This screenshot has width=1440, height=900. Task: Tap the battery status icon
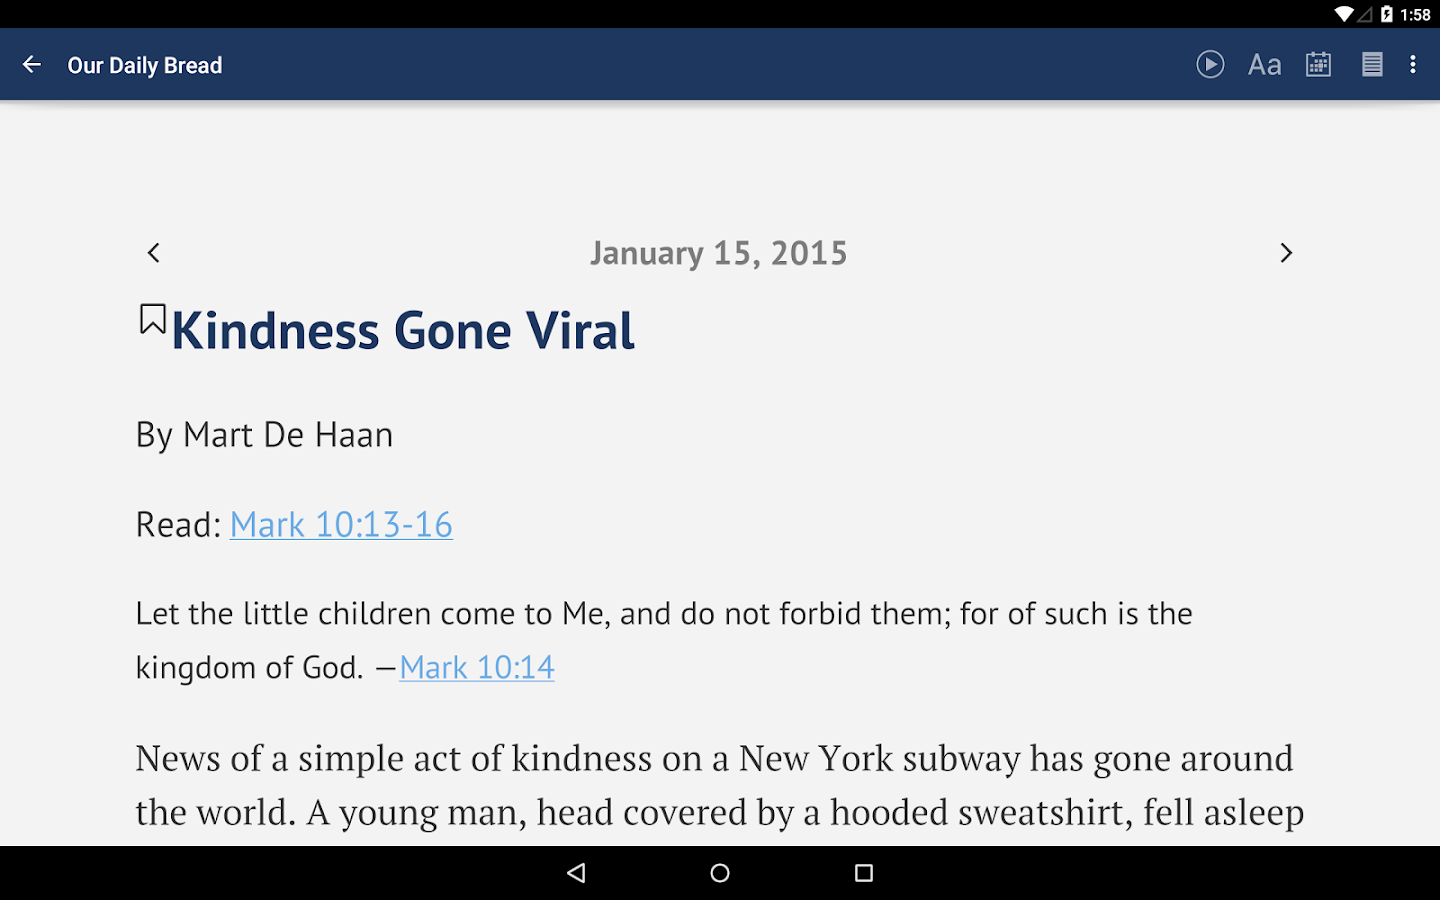coord(1387,14)
